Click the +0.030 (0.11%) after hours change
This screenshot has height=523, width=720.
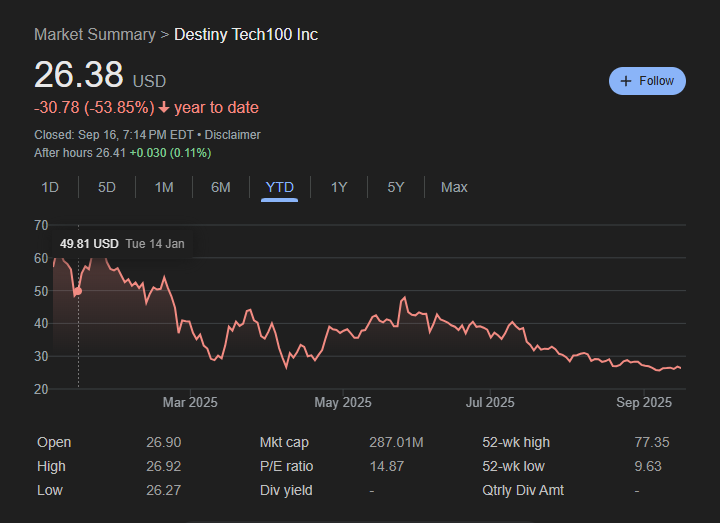(170, 153)
